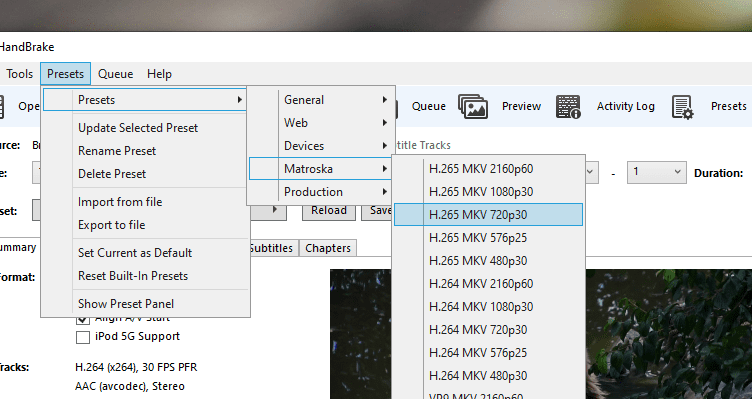Open the Chapters tab
Image resolution: width=752 pixels, height=399 pixels.
(328, 248)
